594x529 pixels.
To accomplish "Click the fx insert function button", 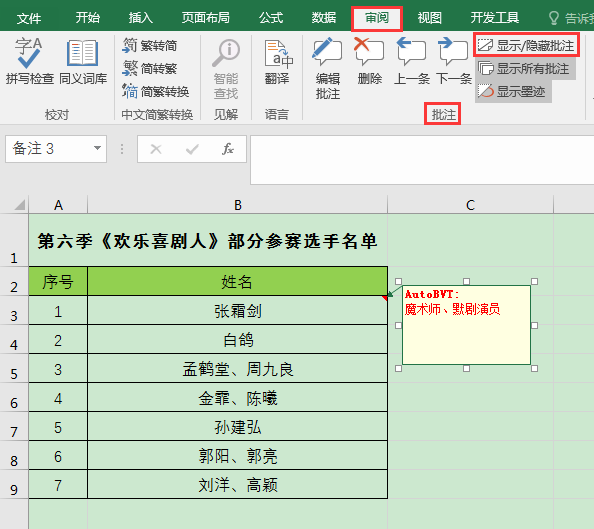I will click(x=228, y=149).
